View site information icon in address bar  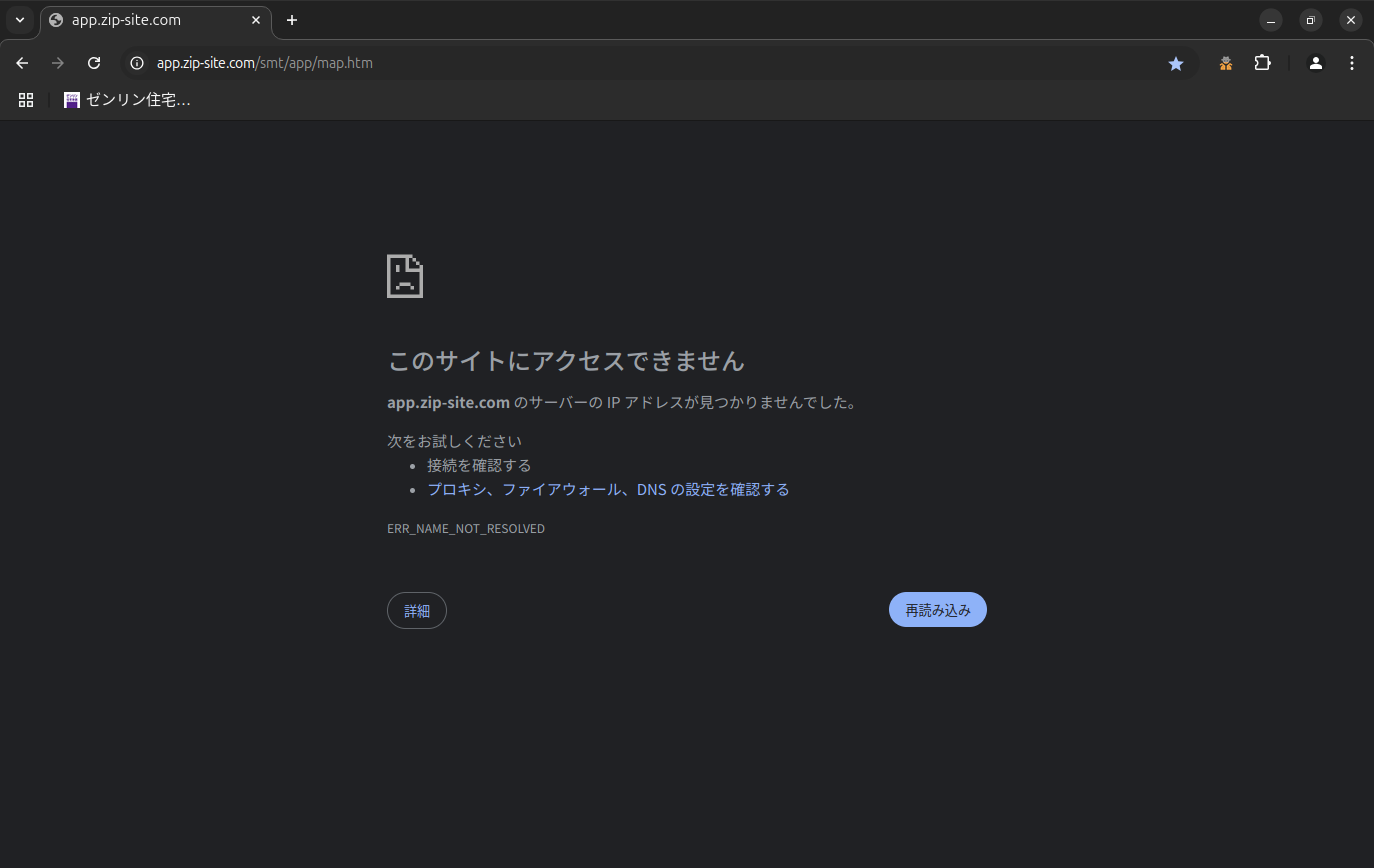pyautogui.click(x=138, y=63)
